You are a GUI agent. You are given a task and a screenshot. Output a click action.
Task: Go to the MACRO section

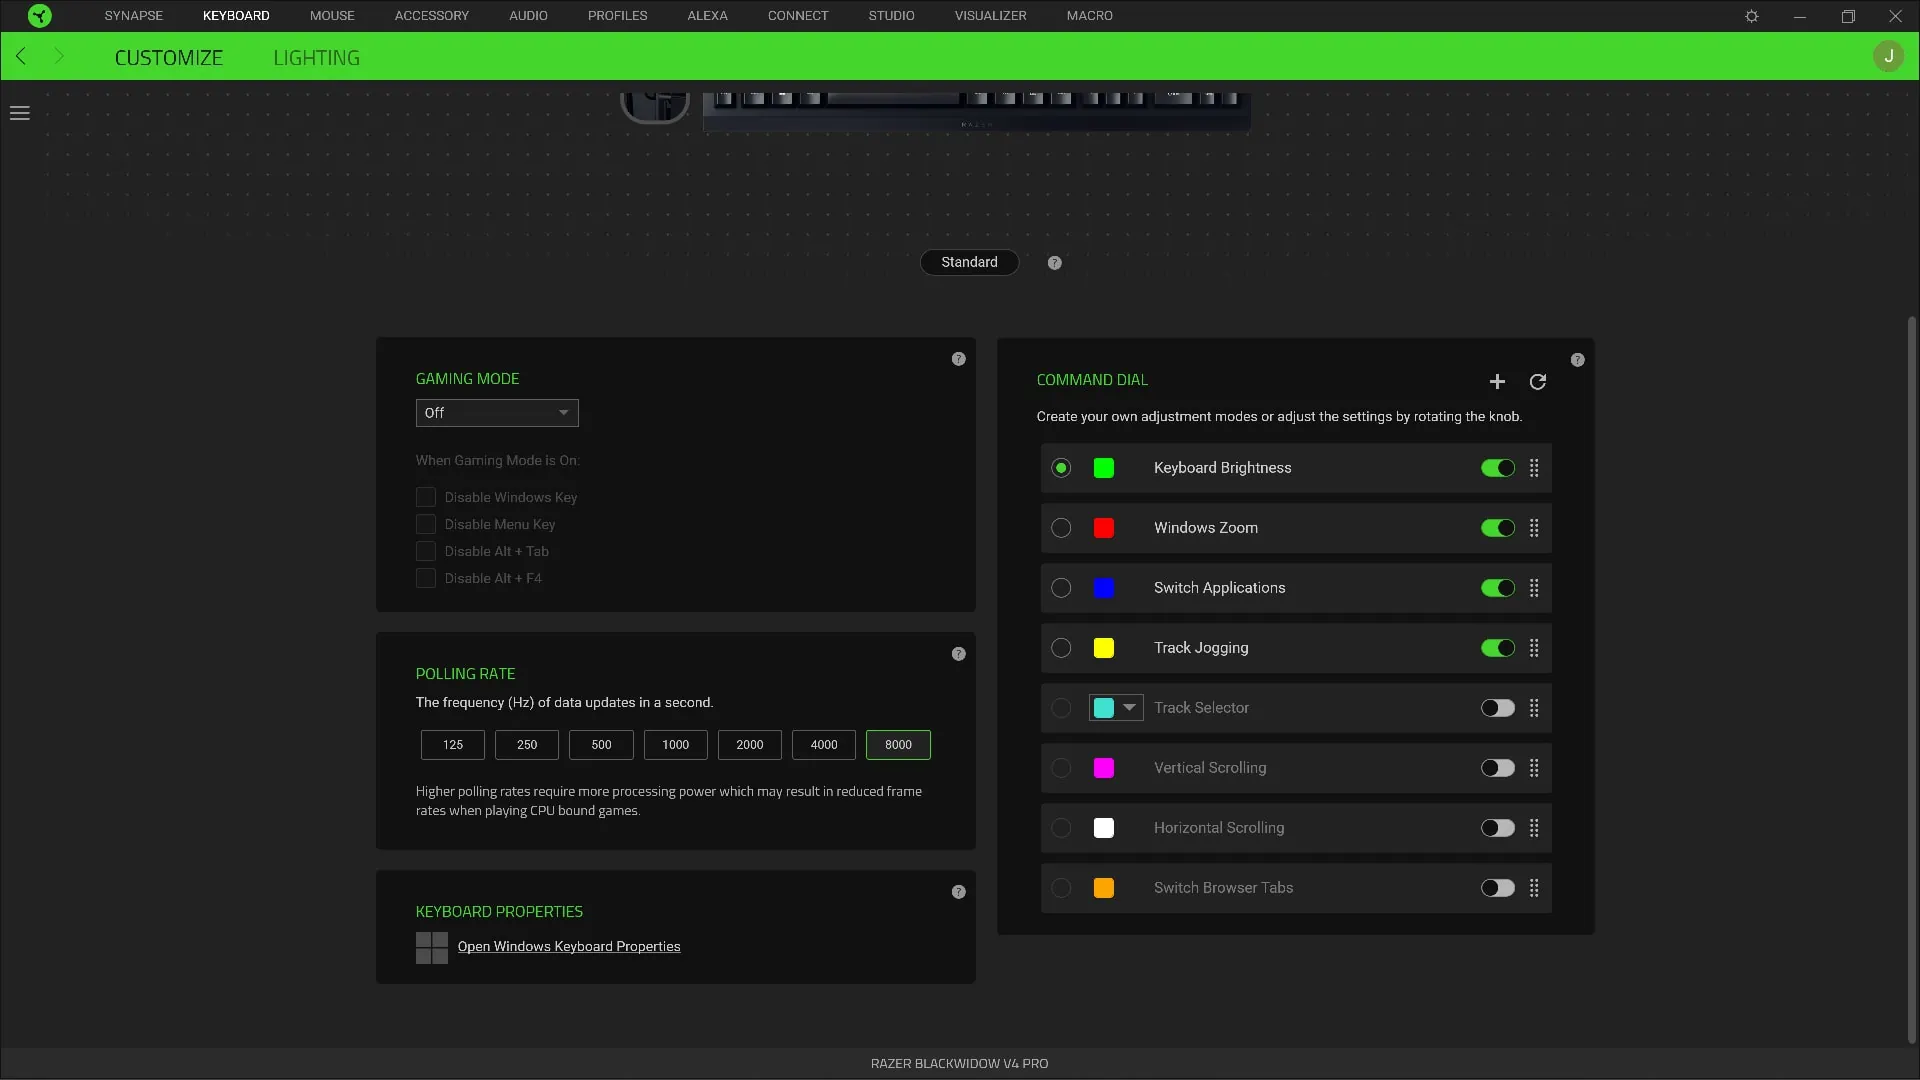(x=1090, y=15)
